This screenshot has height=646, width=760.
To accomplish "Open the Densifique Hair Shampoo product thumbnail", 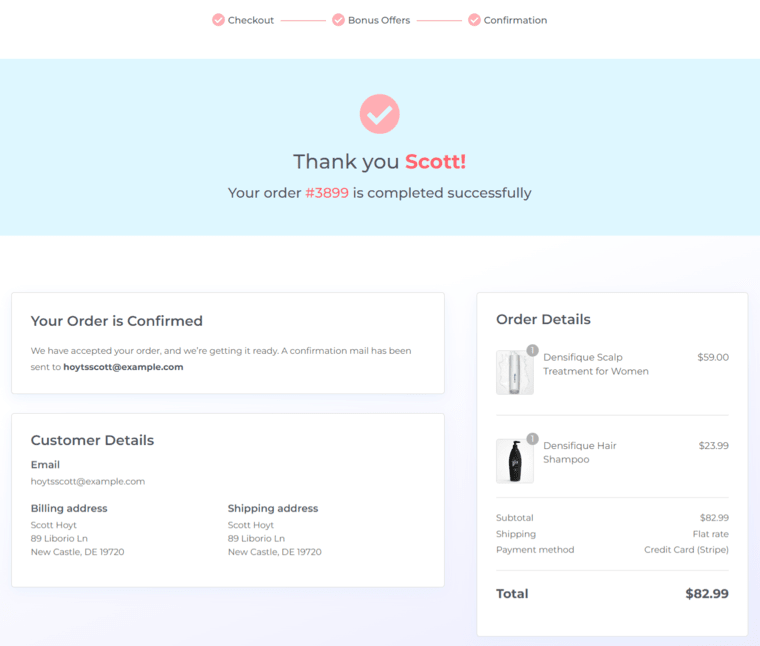I will (x=515, y=461).
